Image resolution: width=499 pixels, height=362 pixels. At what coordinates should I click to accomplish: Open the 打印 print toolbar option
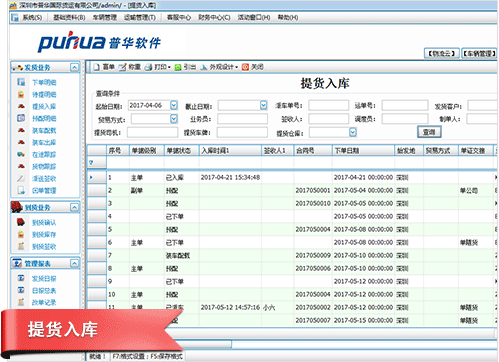[x=158, y=67]
